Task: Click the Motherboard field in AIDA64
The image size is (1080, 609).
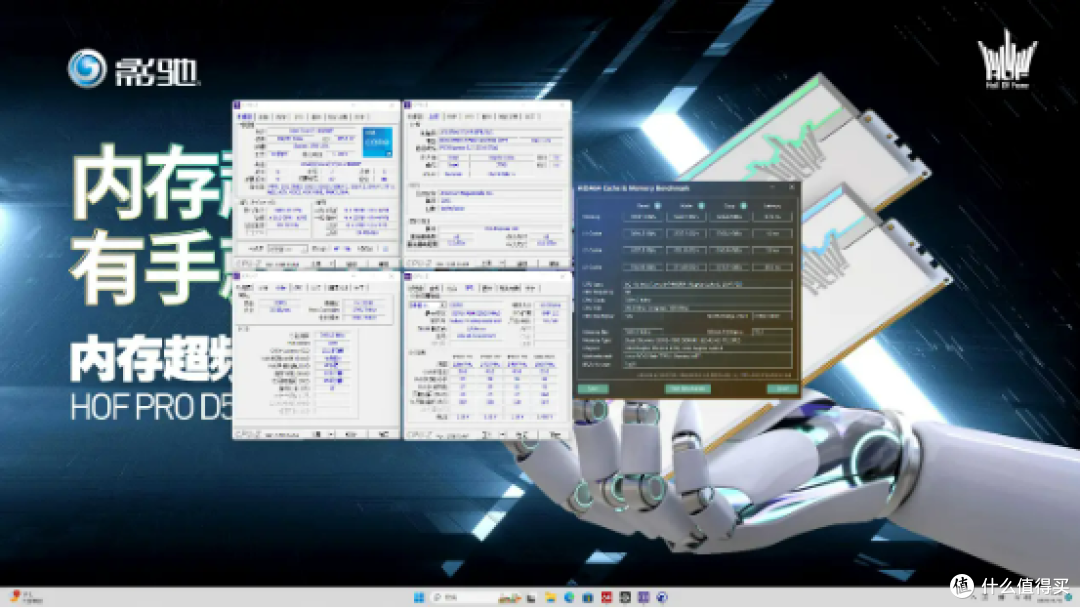Action: click(707, 356)
